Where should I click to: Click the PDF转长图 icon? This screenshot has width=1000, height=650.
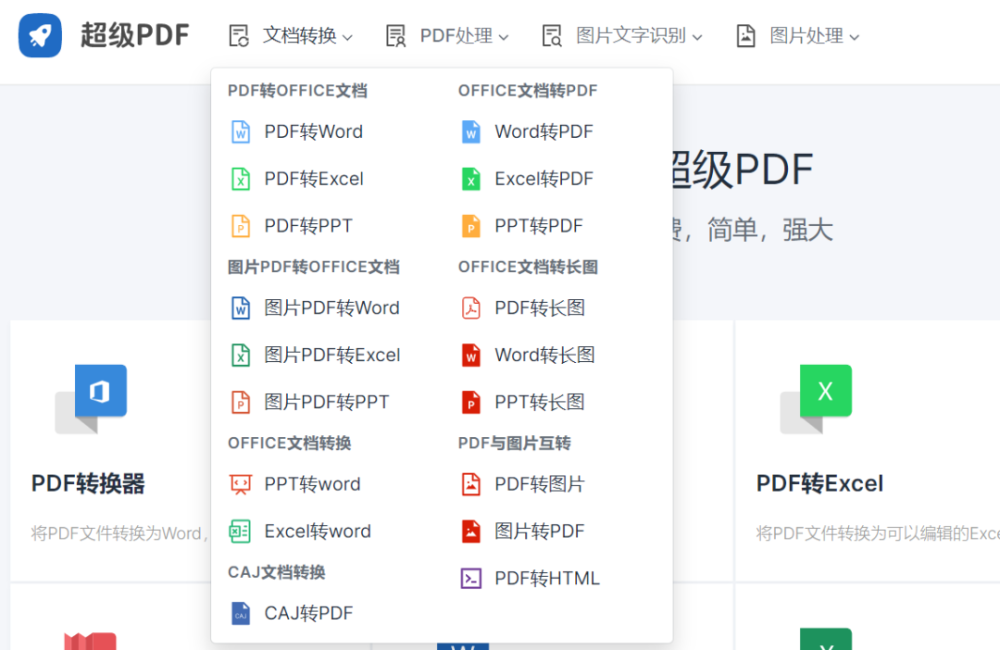point(471,308)
